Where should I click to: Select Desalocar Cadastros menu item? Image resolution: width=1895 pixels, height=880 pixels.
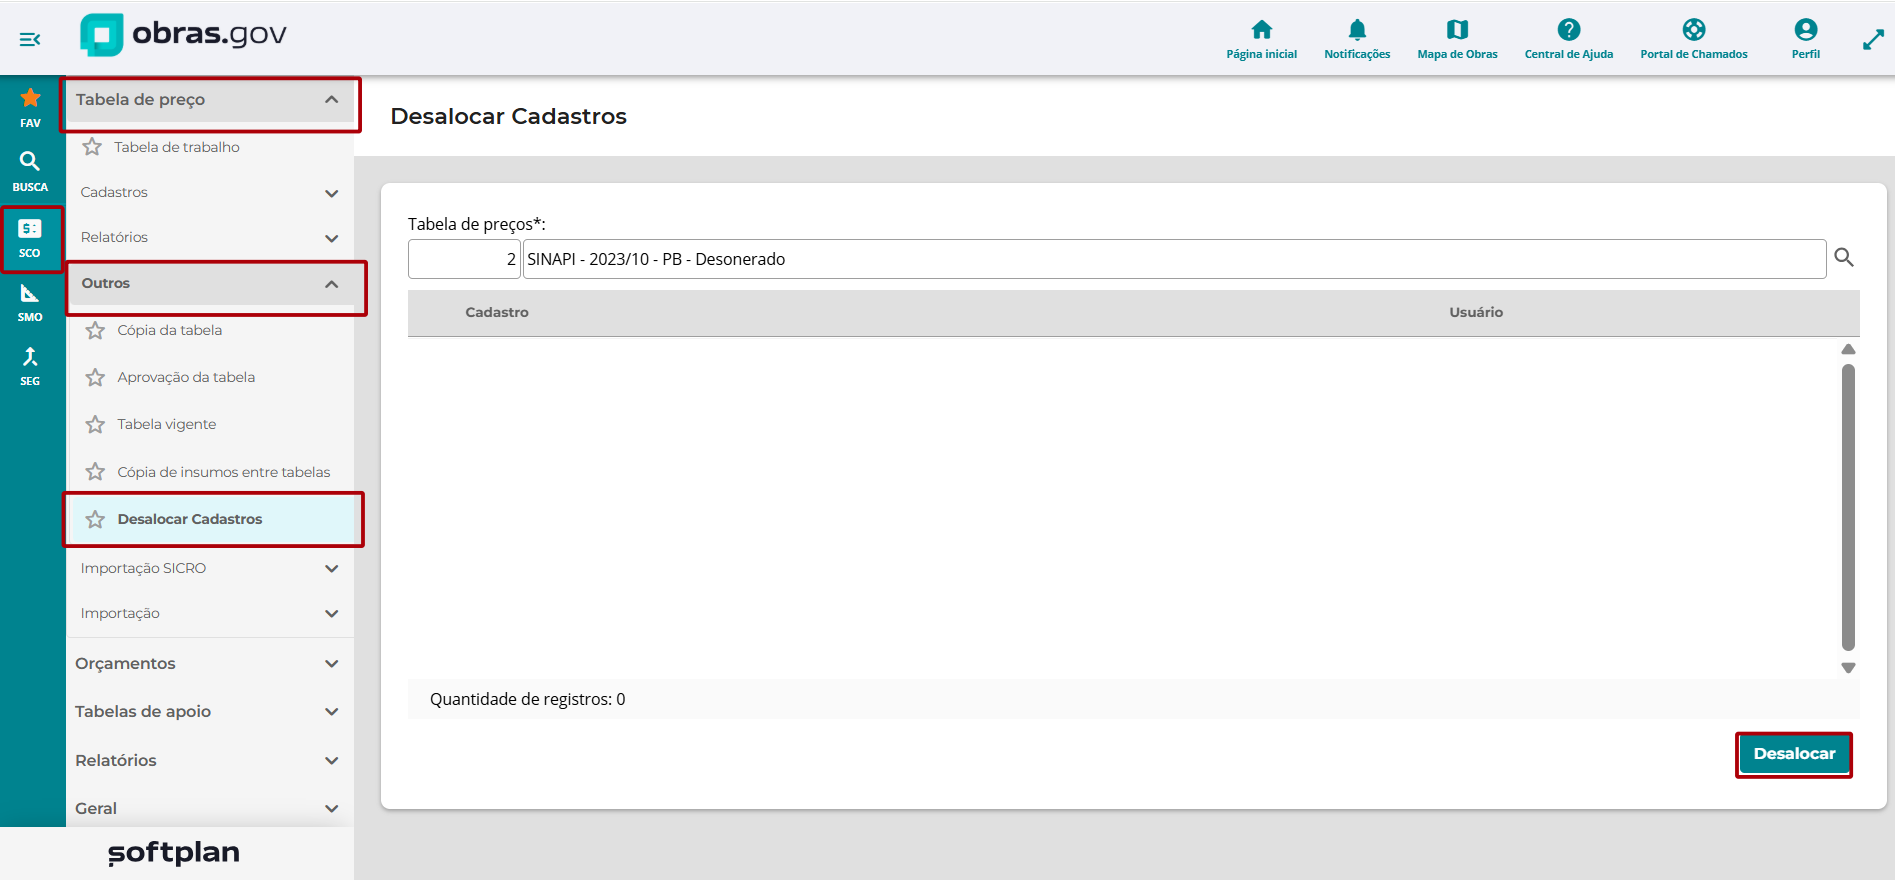pos(190,519)
